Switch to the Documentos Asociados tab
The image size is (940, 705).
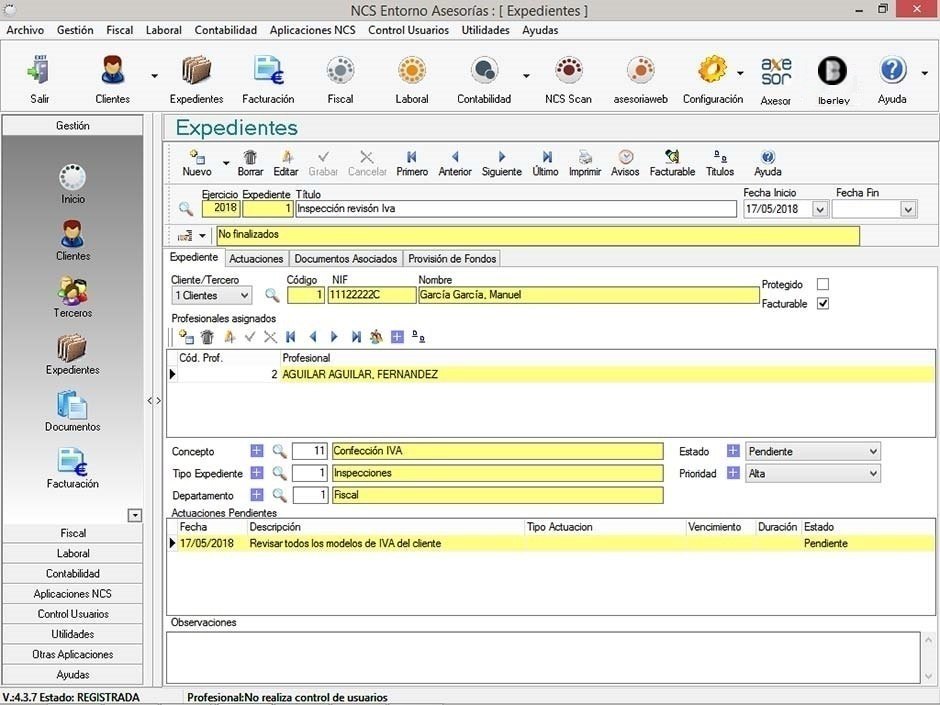coord(345,259)
